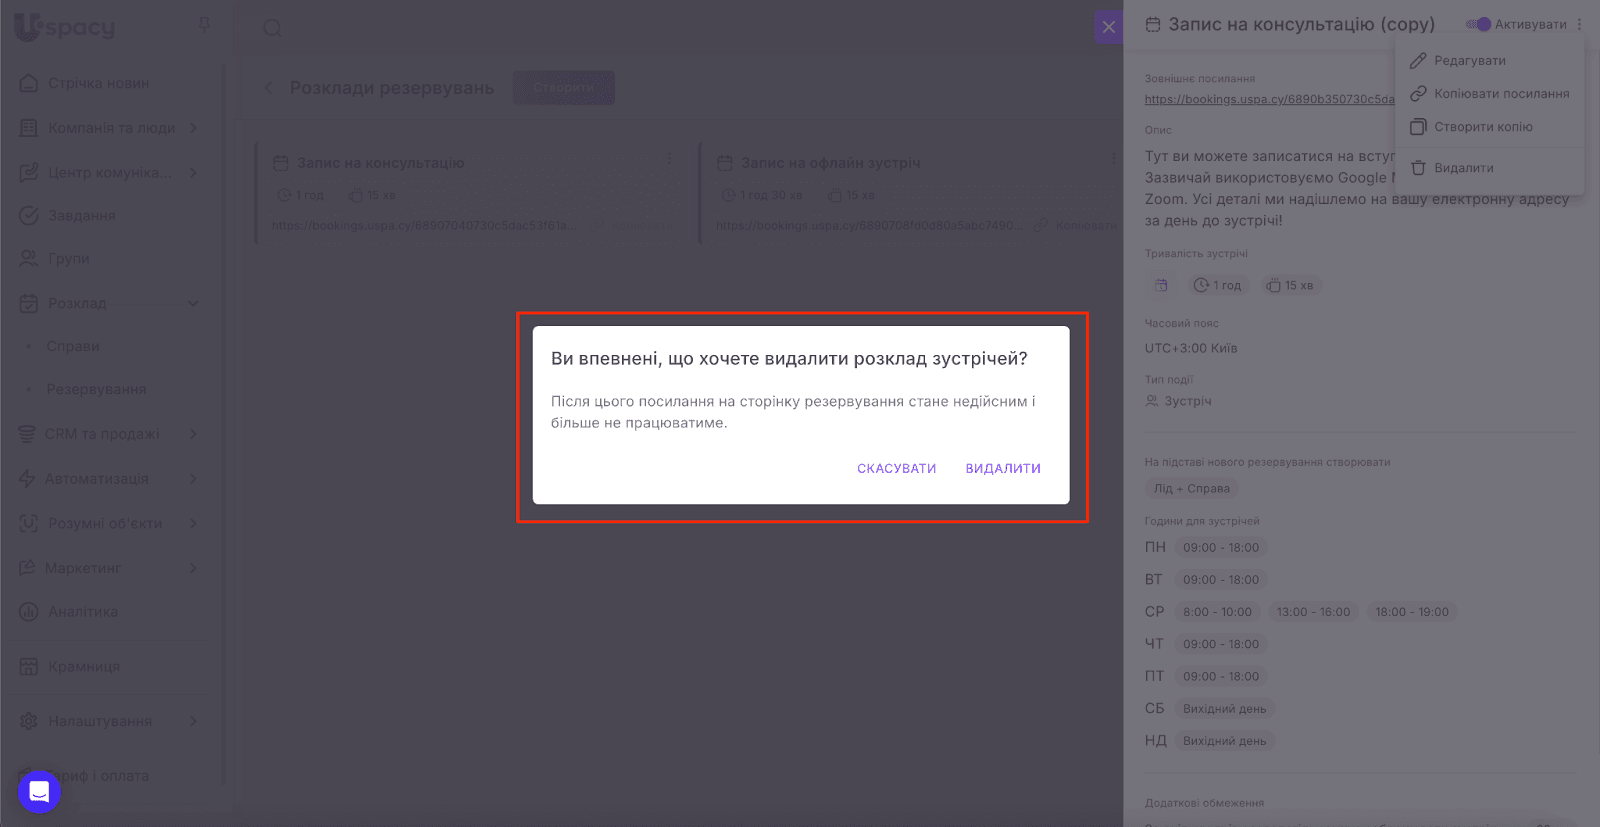Click the 8:00 - 10:00 chip for СР
1600x827 pixels.
pos(1217,612)
